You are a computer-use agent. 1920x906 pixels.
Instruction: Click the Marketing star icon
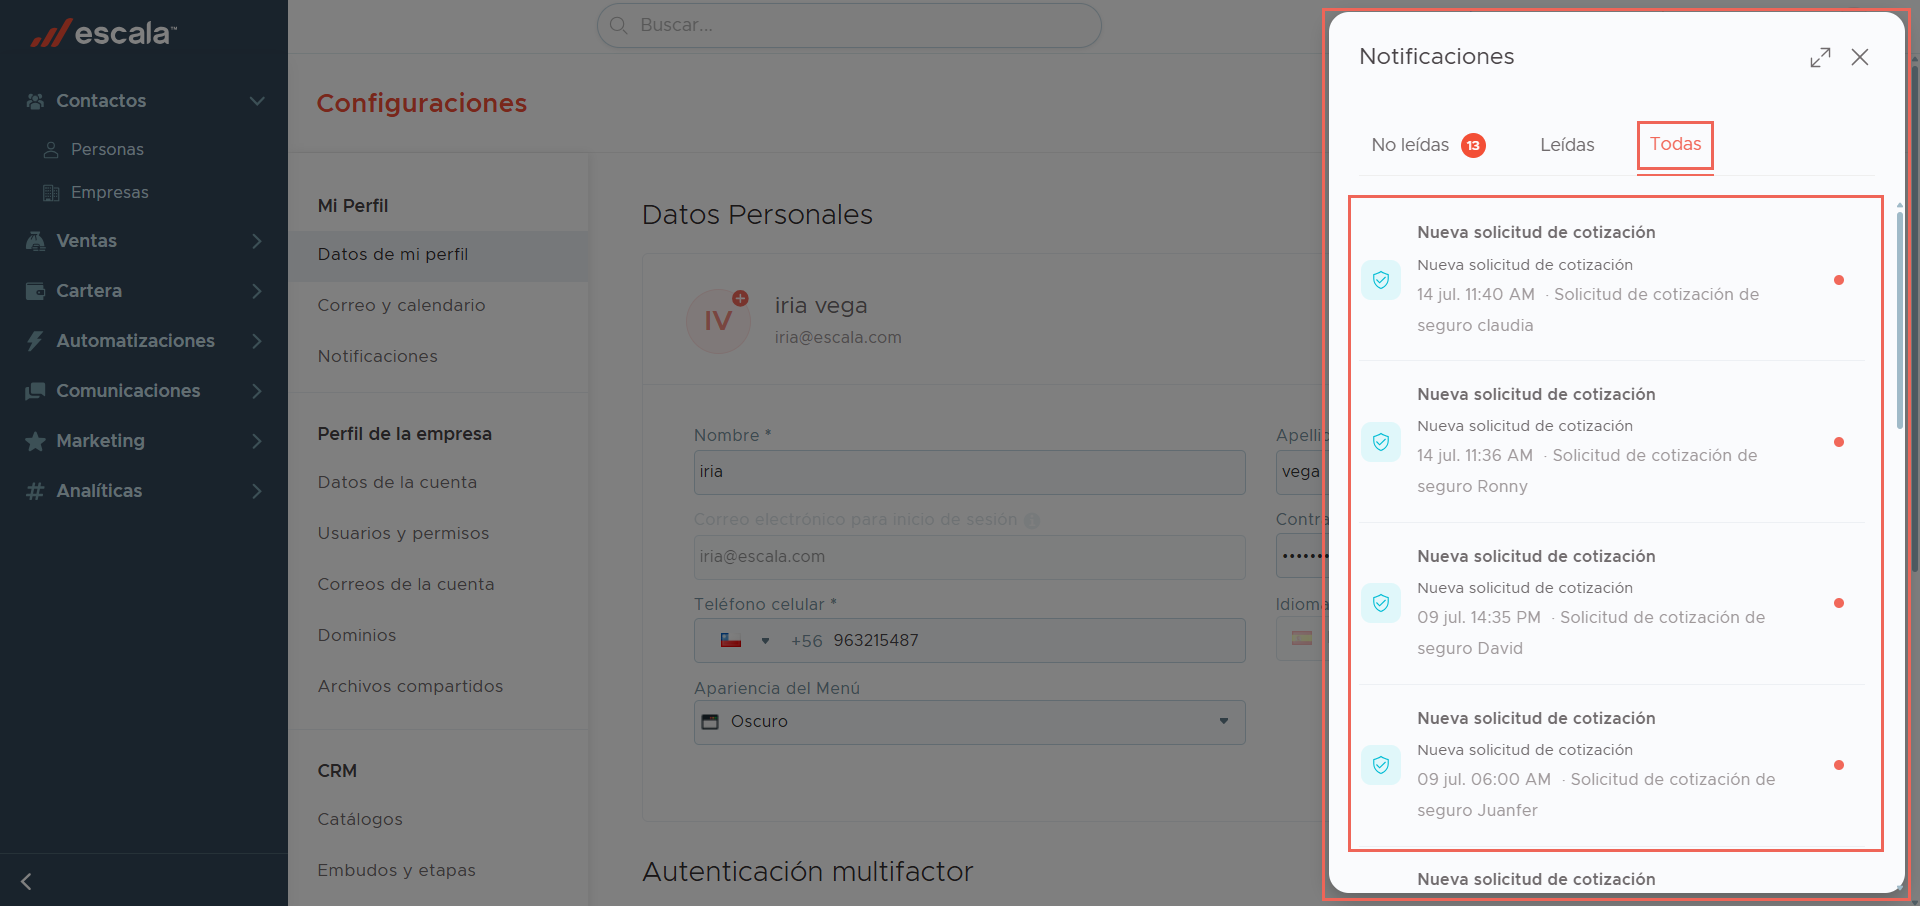pos(35,441)
